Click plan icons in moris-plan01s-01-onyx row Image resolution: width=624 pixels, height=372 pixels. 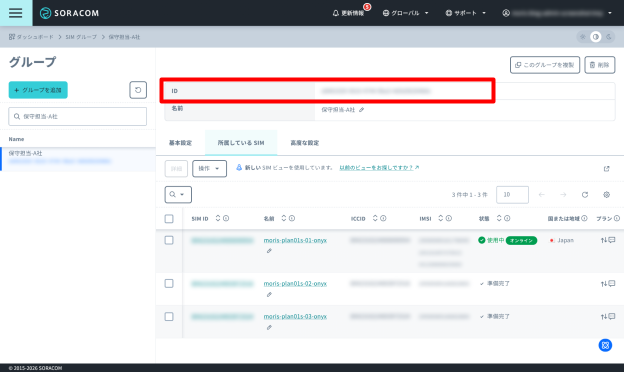608,240
